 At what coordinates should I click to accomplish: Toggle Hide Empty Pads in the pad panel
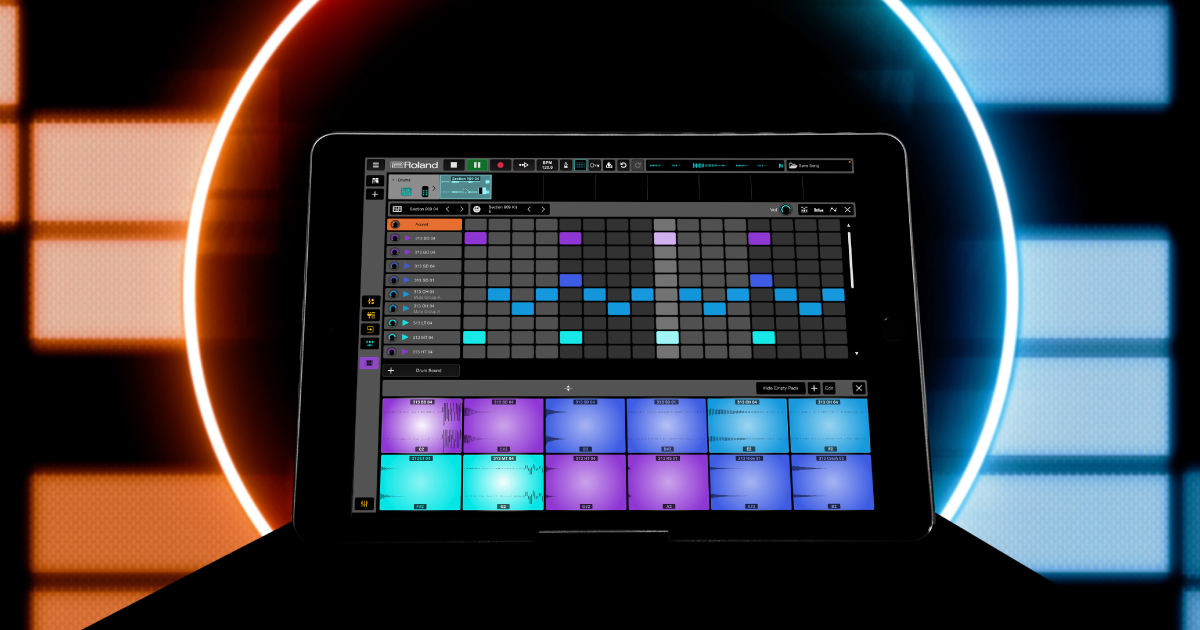[x=781, y=388]
